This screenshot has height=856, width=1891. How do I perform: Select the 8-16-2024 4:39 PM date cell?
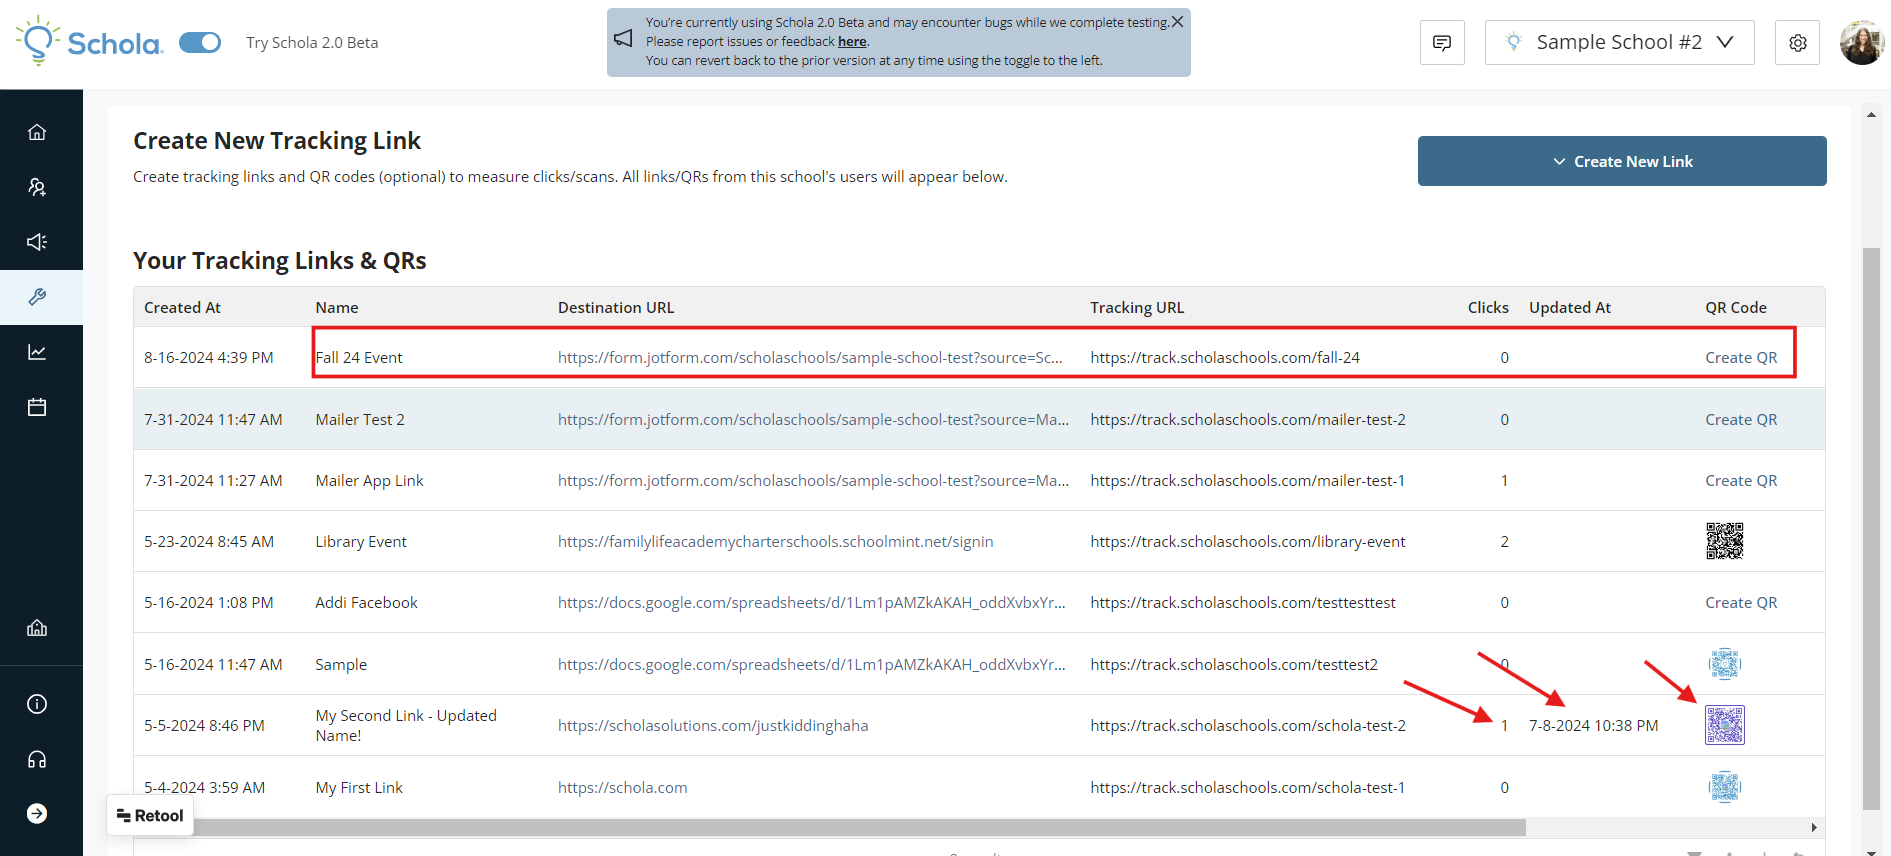pyautogui.click(x=209, y=358)
